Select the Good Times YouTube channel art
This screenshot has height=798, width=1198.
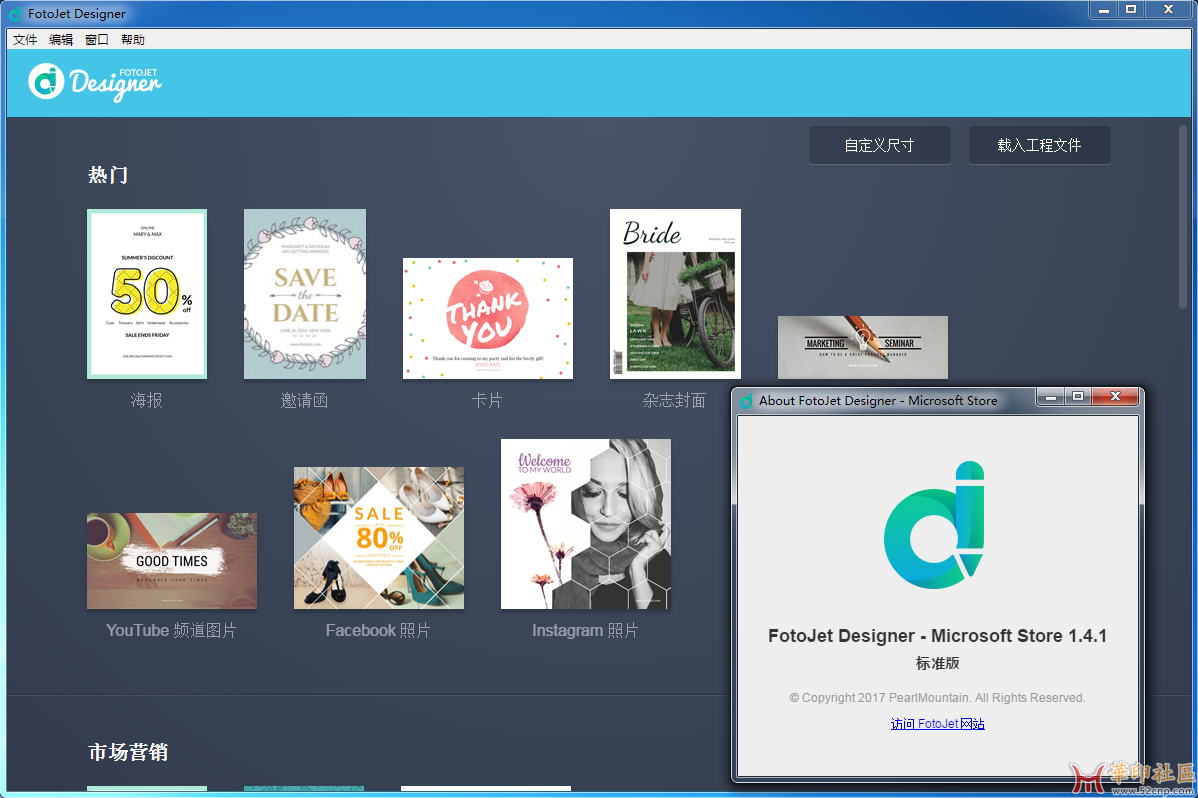pyautogui.click(x=172, y=561)
